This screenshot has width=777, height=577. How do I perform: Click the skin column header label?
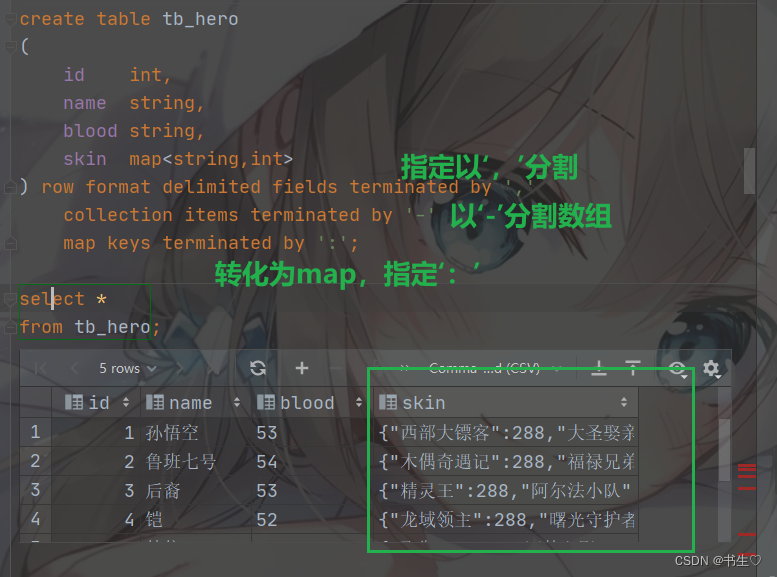(424, 403)
